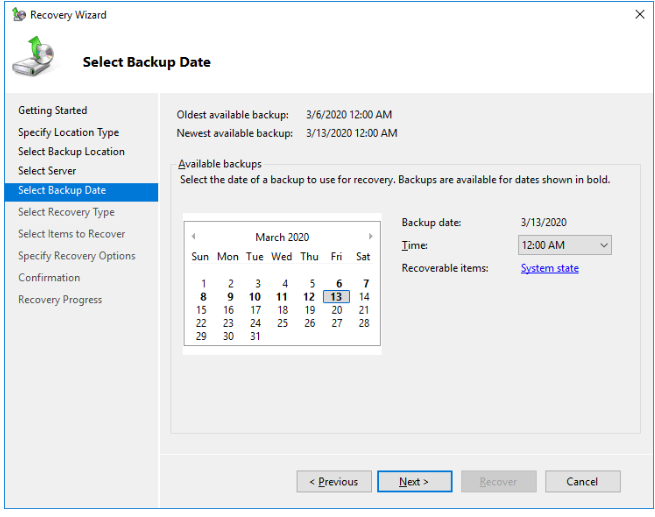Click the backup disk icon in header
This screenshot has height=517, width=655.
(34, 56)
